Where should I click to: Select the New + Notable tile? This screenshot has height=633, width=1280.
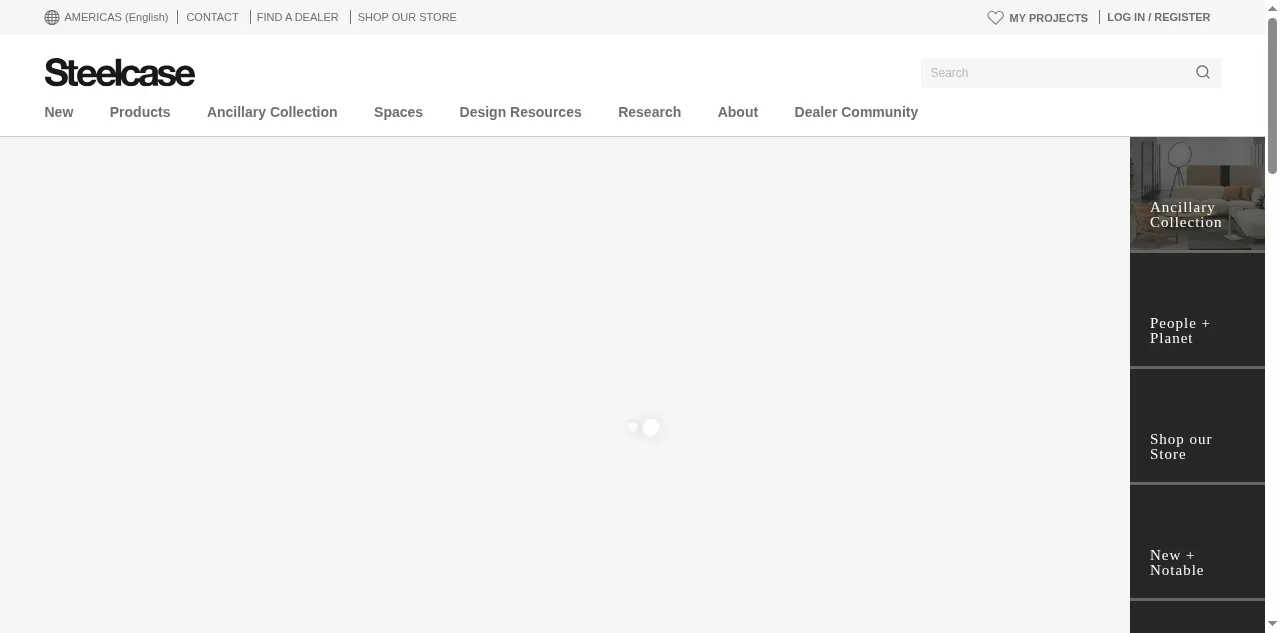[x=1197, y=542]
